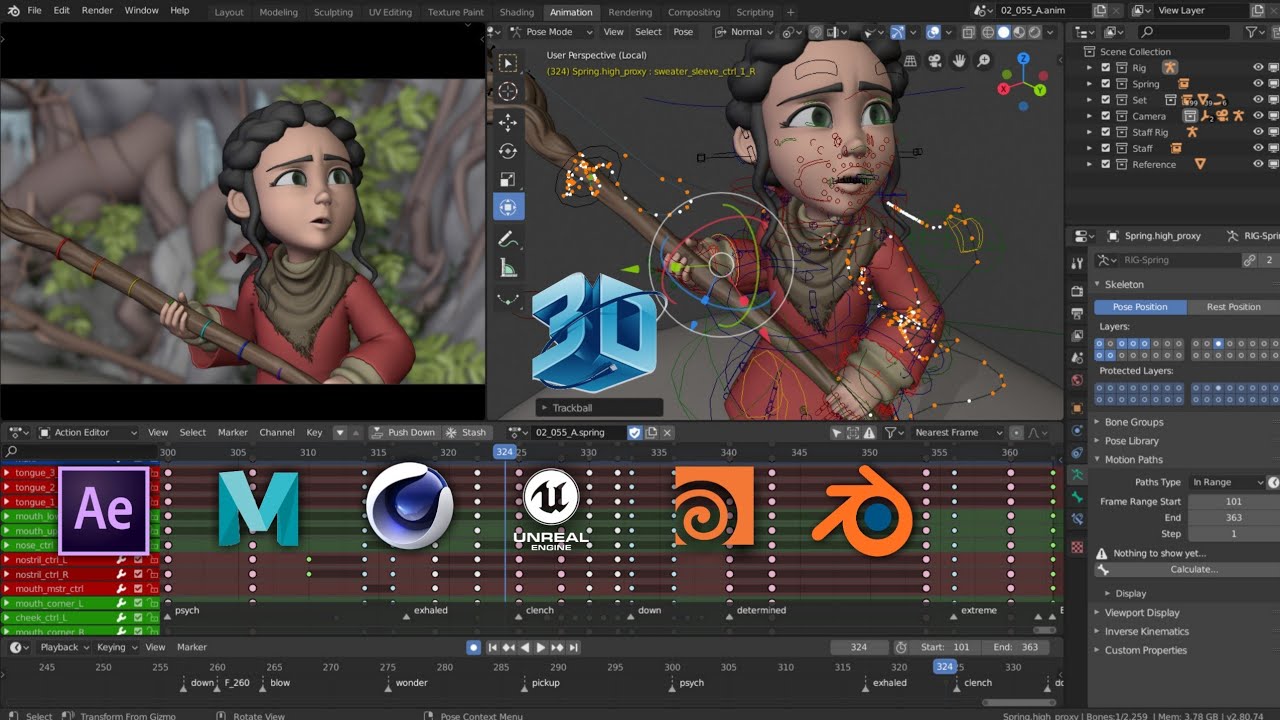The image size is (1280, 720).
Task: Collapse the Skeleton panel
Action: pyautogui.click(x=1124, y=284)
